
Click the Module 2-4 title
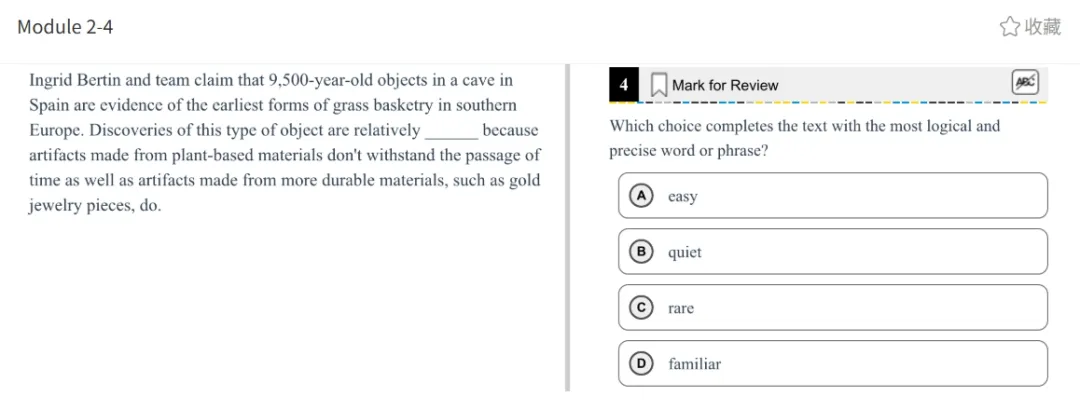pos(65,27)
